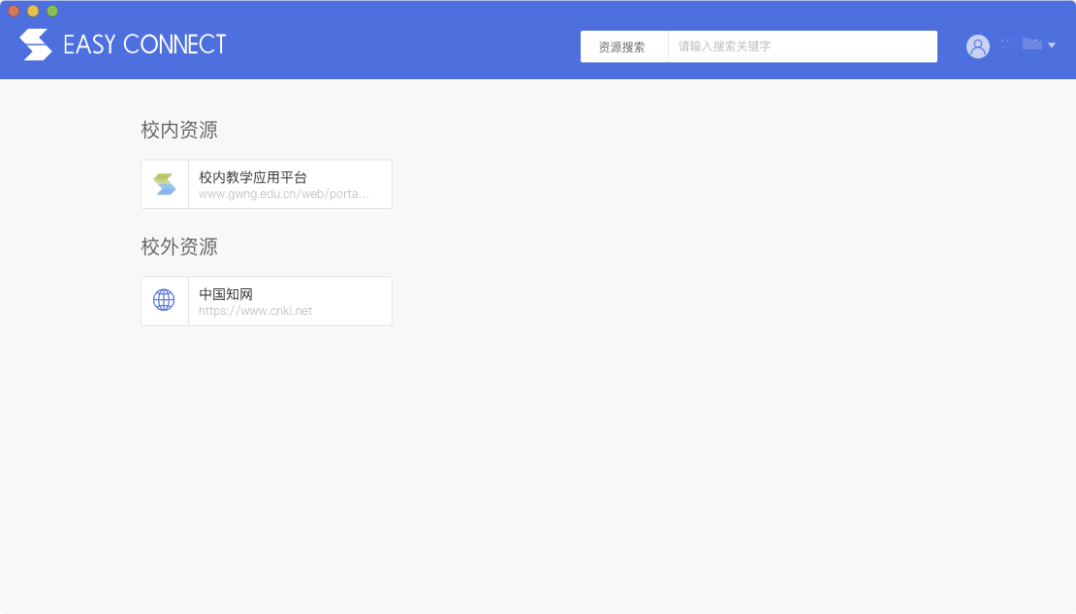Click the Easy Connect logo icon
The image size is (1076, 614).
(36, 45)
